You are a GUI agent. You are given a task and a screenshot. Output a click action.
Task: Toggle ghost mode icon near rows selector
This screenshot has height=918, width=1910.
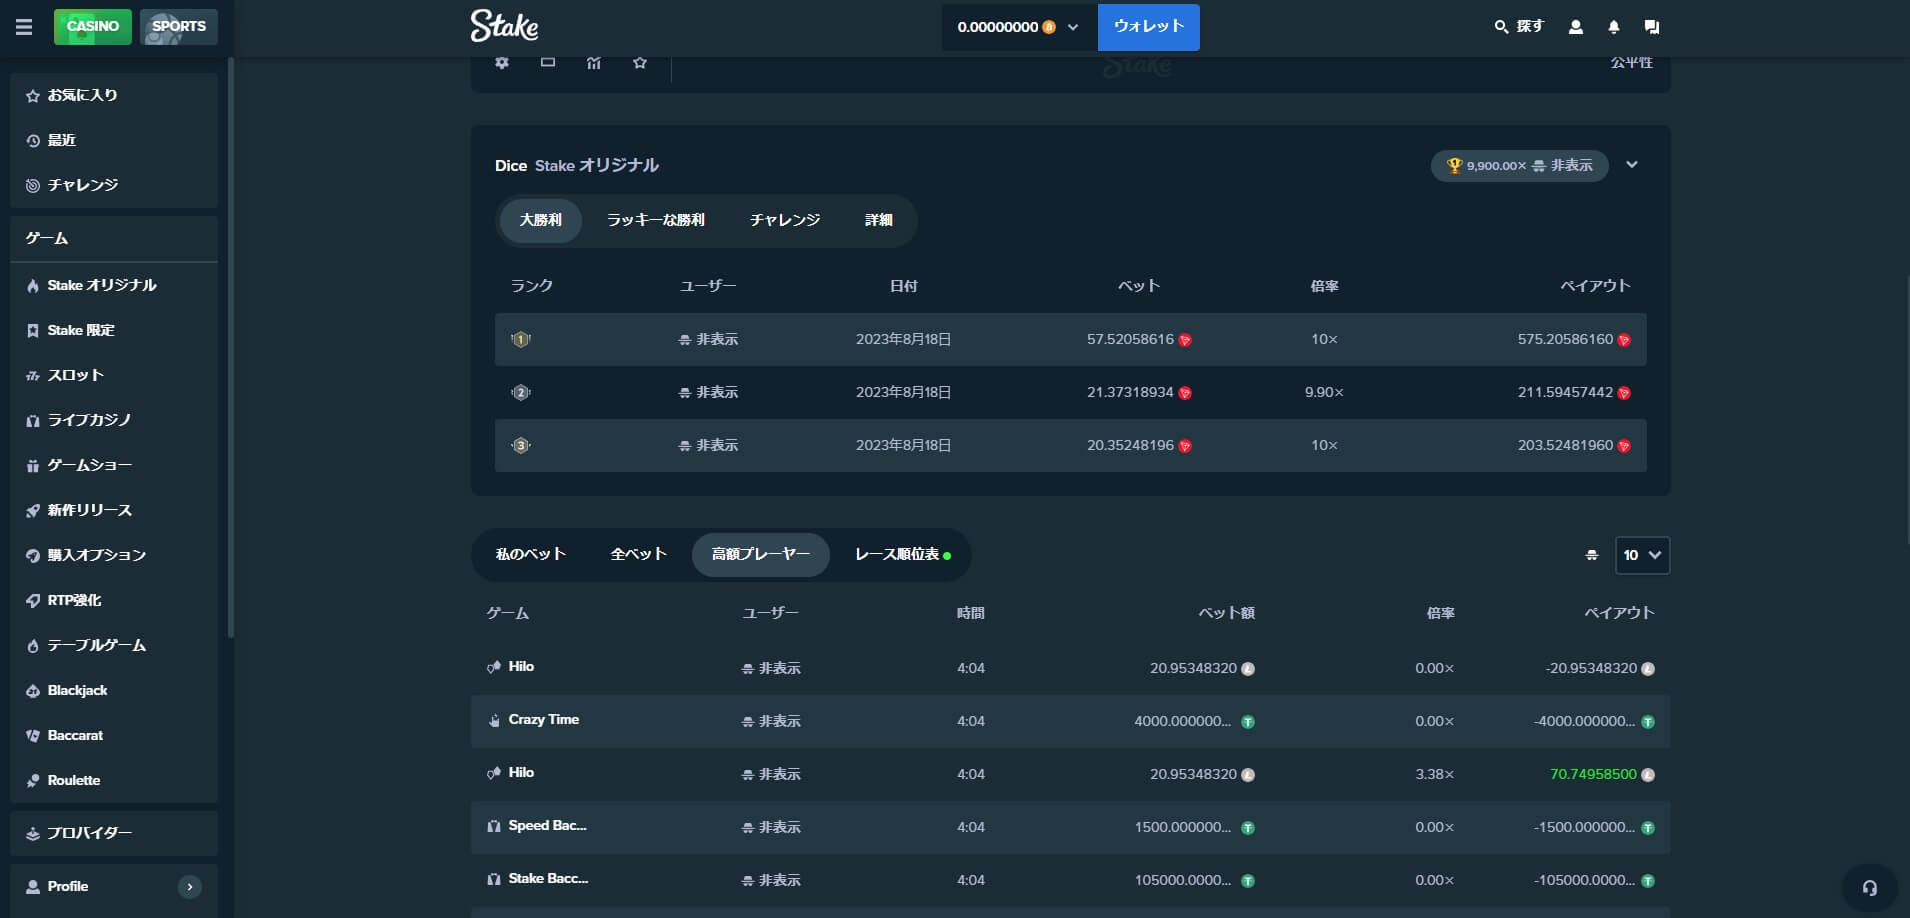[x=1592, y=555]
